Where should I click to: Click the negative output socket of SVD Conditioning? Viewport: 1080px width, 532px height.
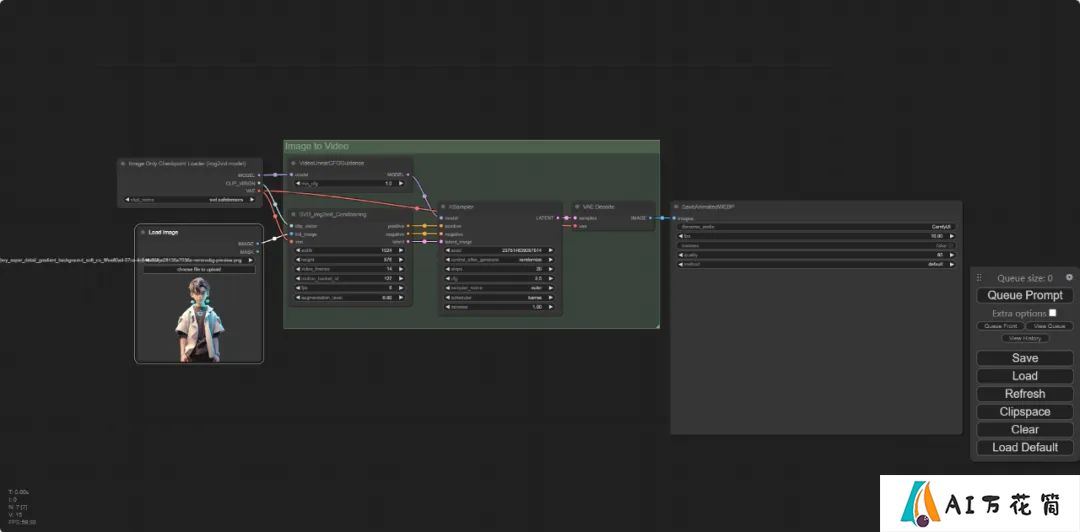coord(409,234)
